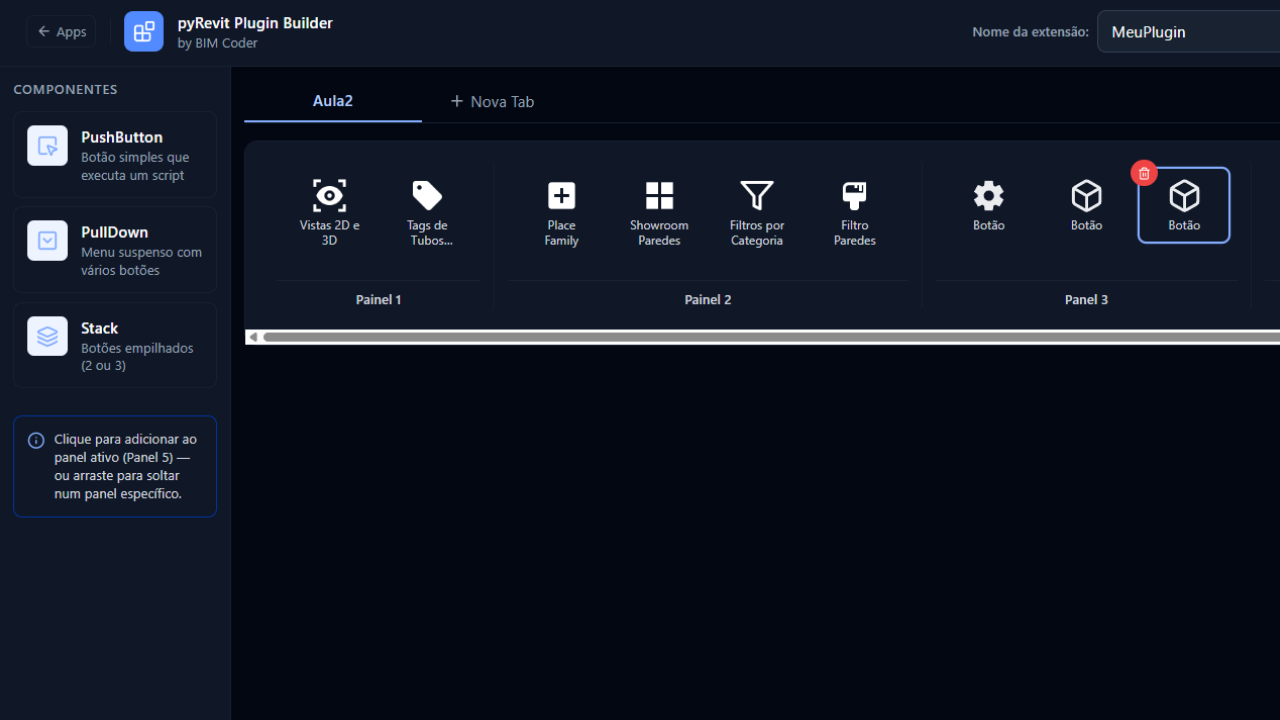Click the pyRevit Plugin Builder logo icon
1280x720 pixels.
pos(144,32)
